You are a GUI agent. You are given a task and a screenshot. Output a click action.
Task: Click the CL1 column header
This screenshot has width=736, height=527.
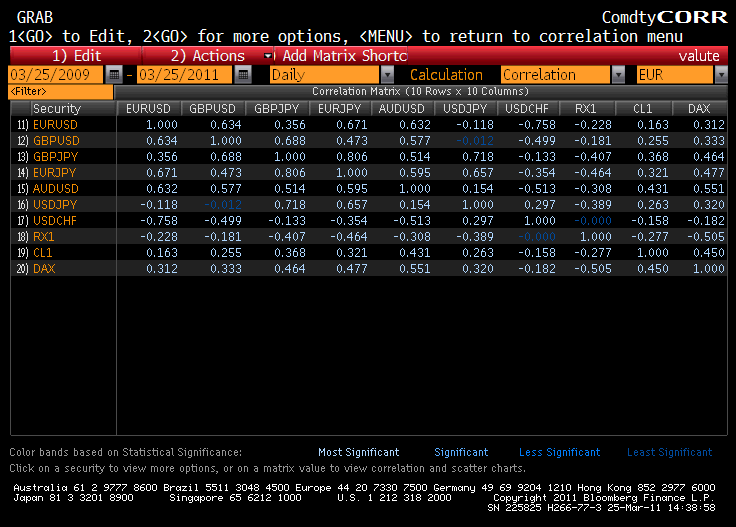[x=643, y=108]
